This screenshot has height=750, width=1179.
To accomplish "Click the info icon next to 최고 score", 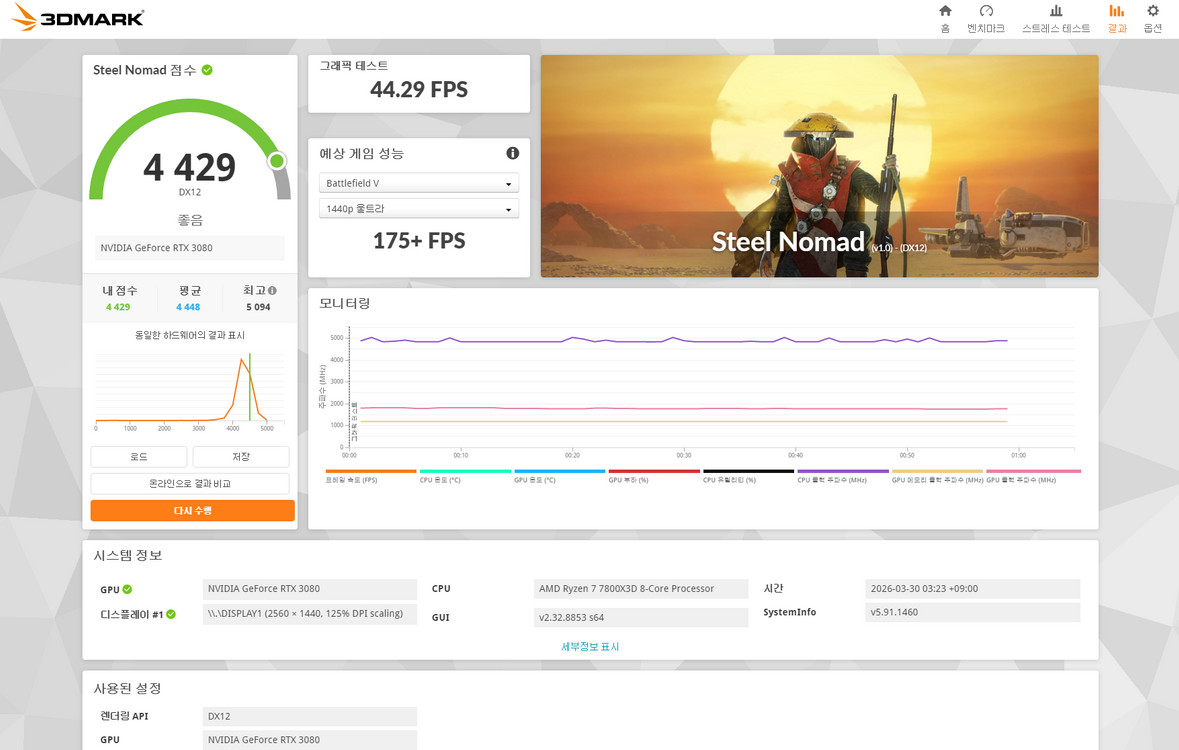I will coord(272,288).
